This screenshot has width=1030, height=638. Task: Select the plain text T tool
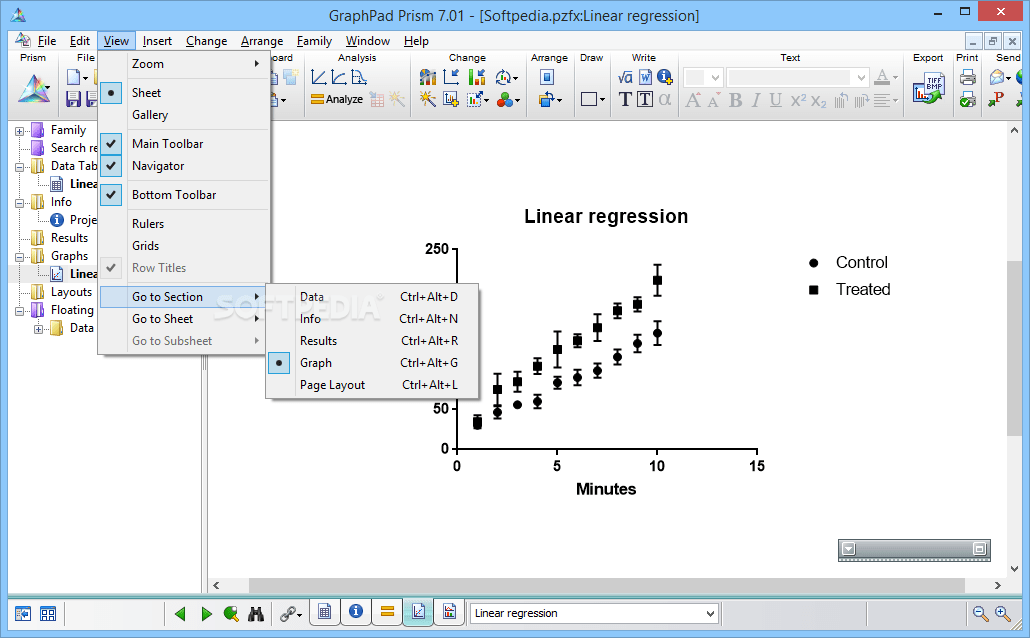625,99
